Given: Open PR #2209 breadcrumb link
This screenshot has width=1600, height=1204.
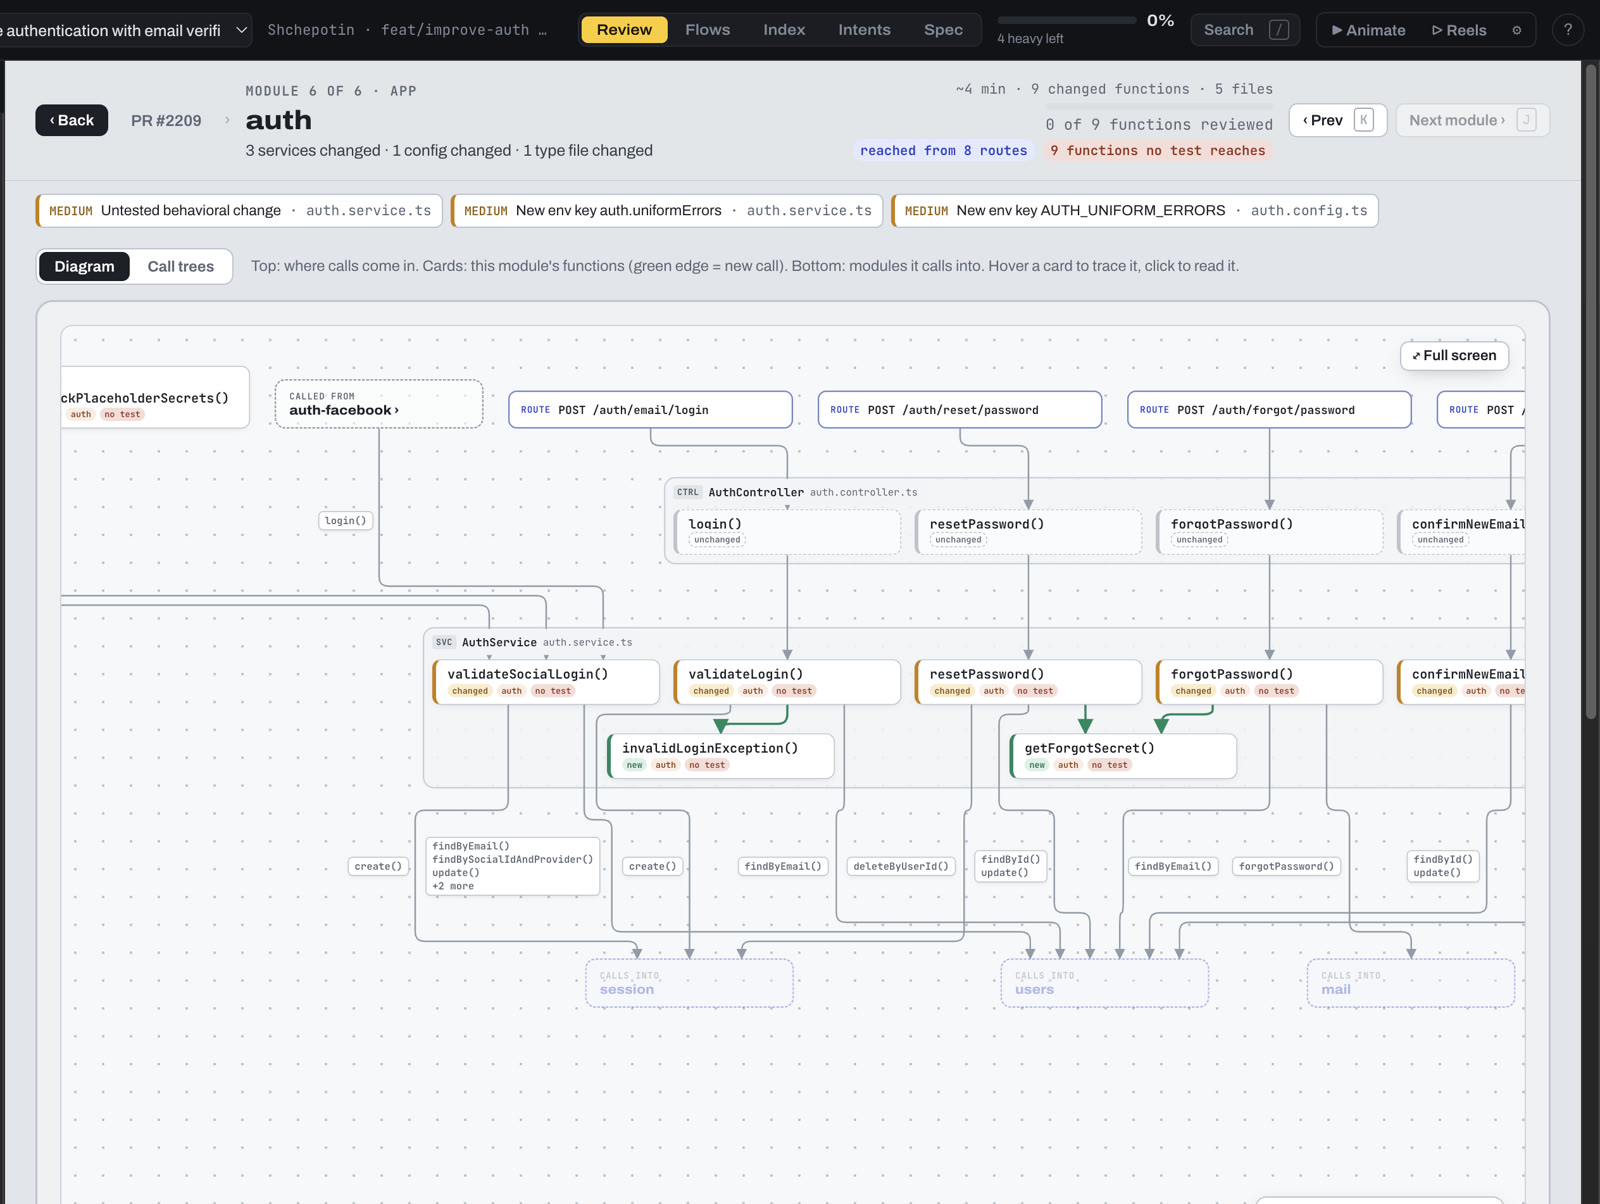Looking at the screenshot, I should pos(166,120).
